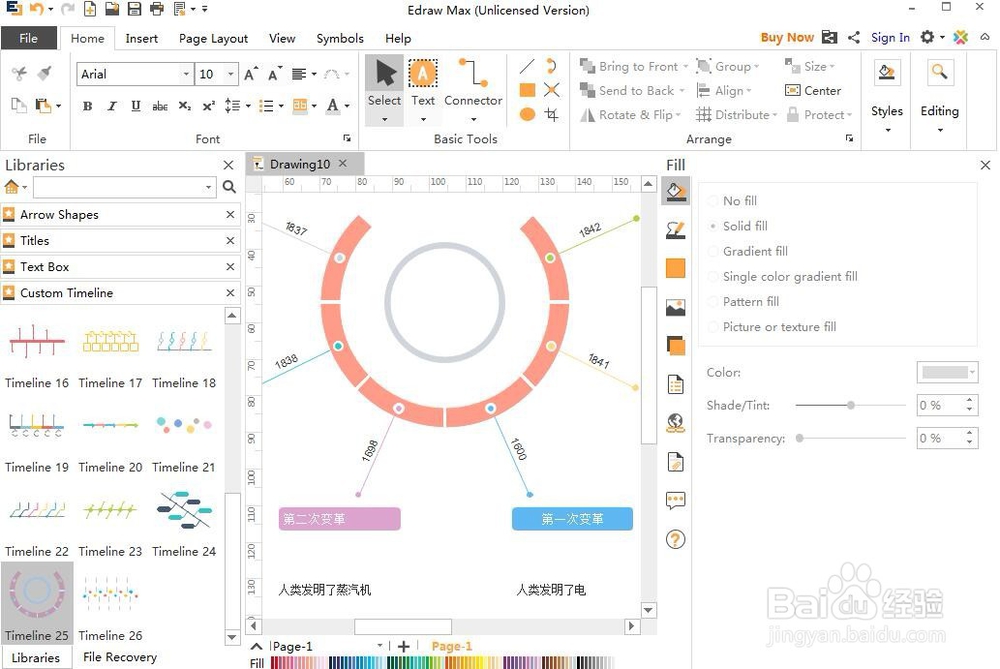Click the cut scissors icon

[19, 73]
